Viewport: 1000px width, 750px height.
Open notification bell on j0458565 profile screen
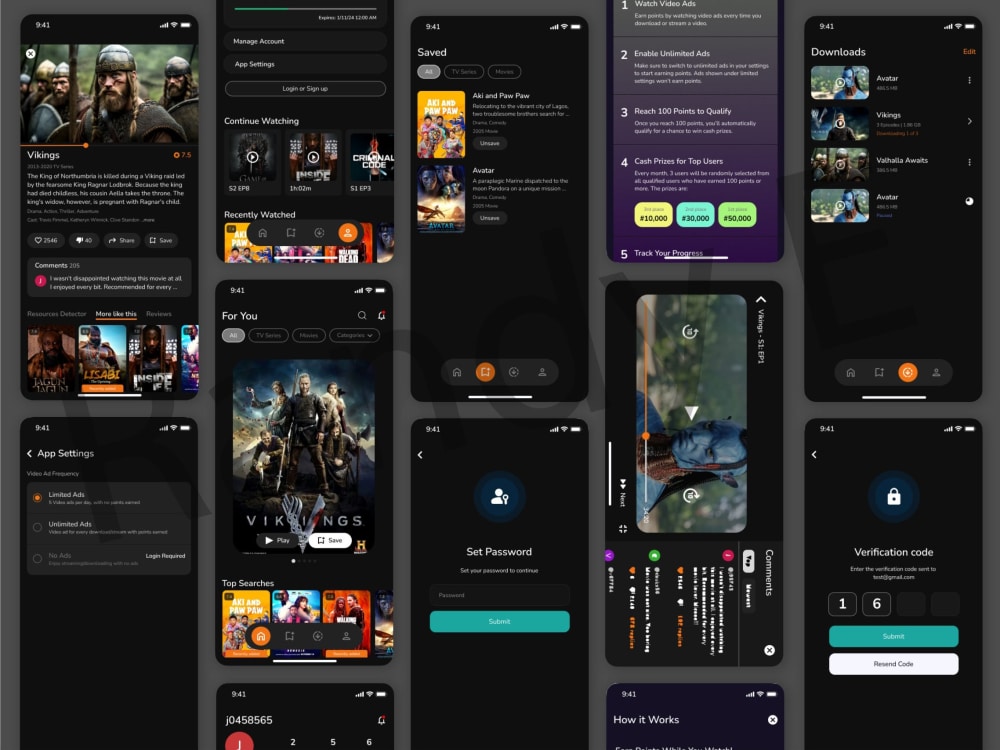point(381,720)
